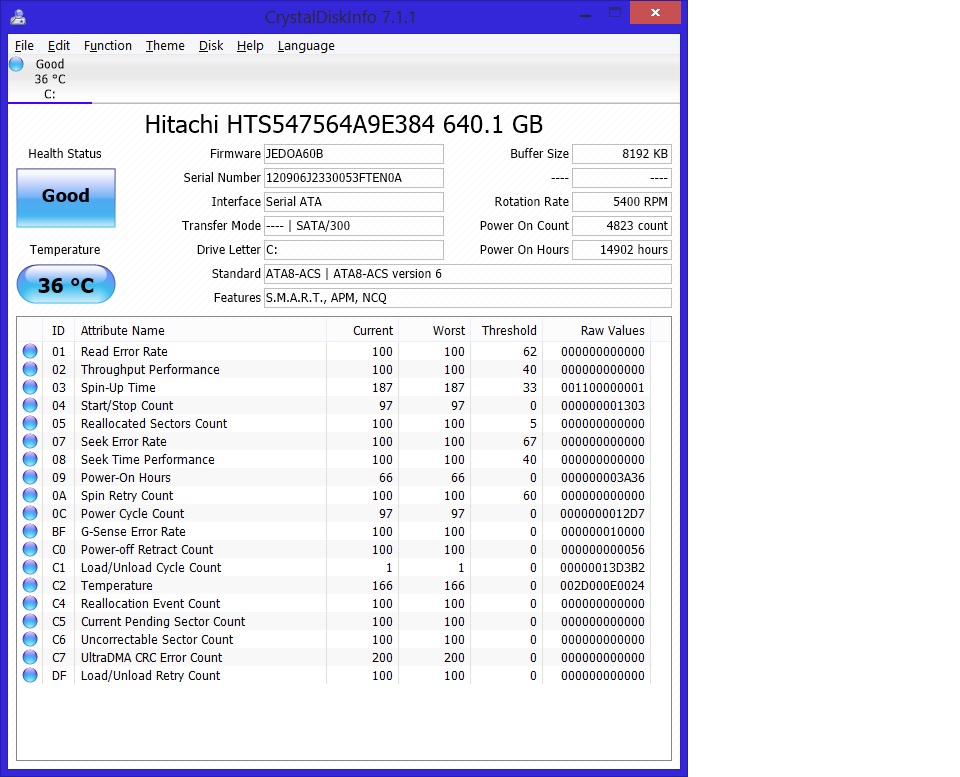The image size is (960, 777).
Task: Click the Power On Count value 4823 count
Action: click(622, 225)
